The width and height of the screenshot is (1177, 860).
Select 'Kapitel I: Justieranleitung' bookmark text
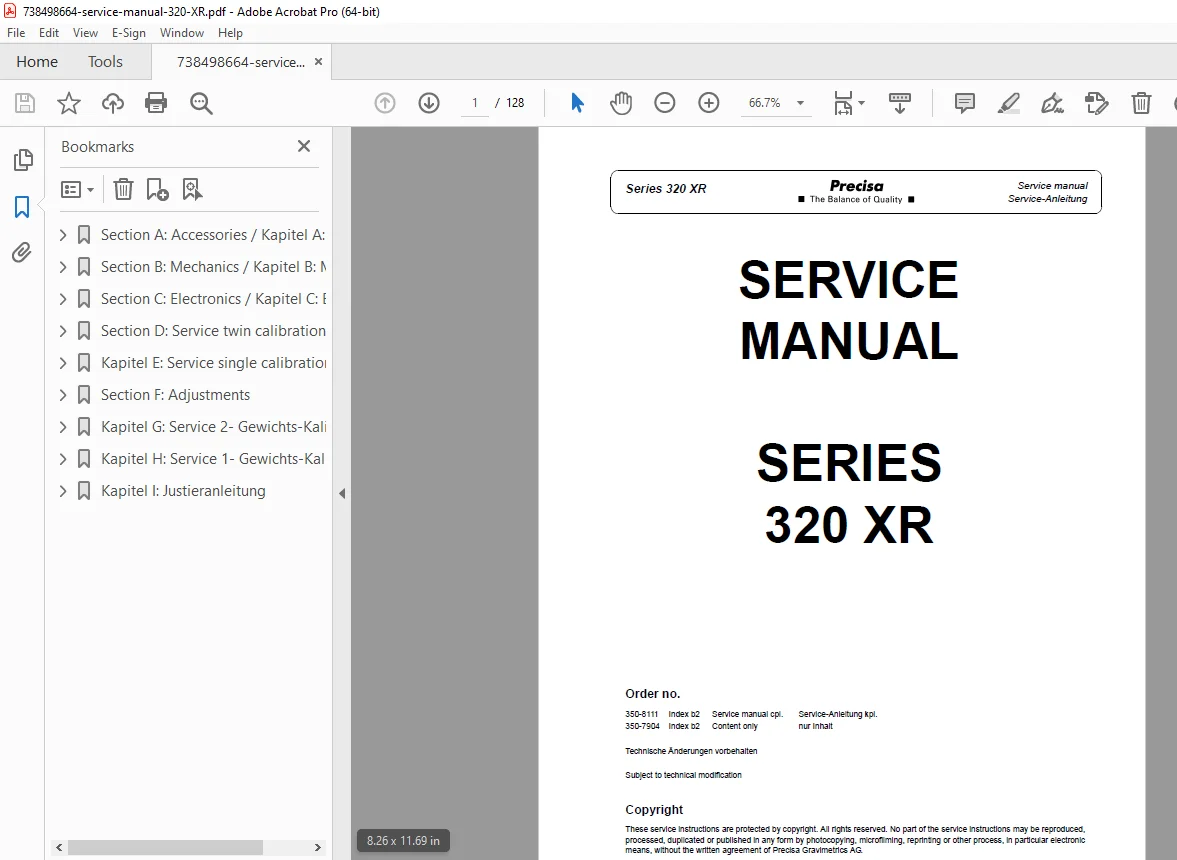point(183,491)
